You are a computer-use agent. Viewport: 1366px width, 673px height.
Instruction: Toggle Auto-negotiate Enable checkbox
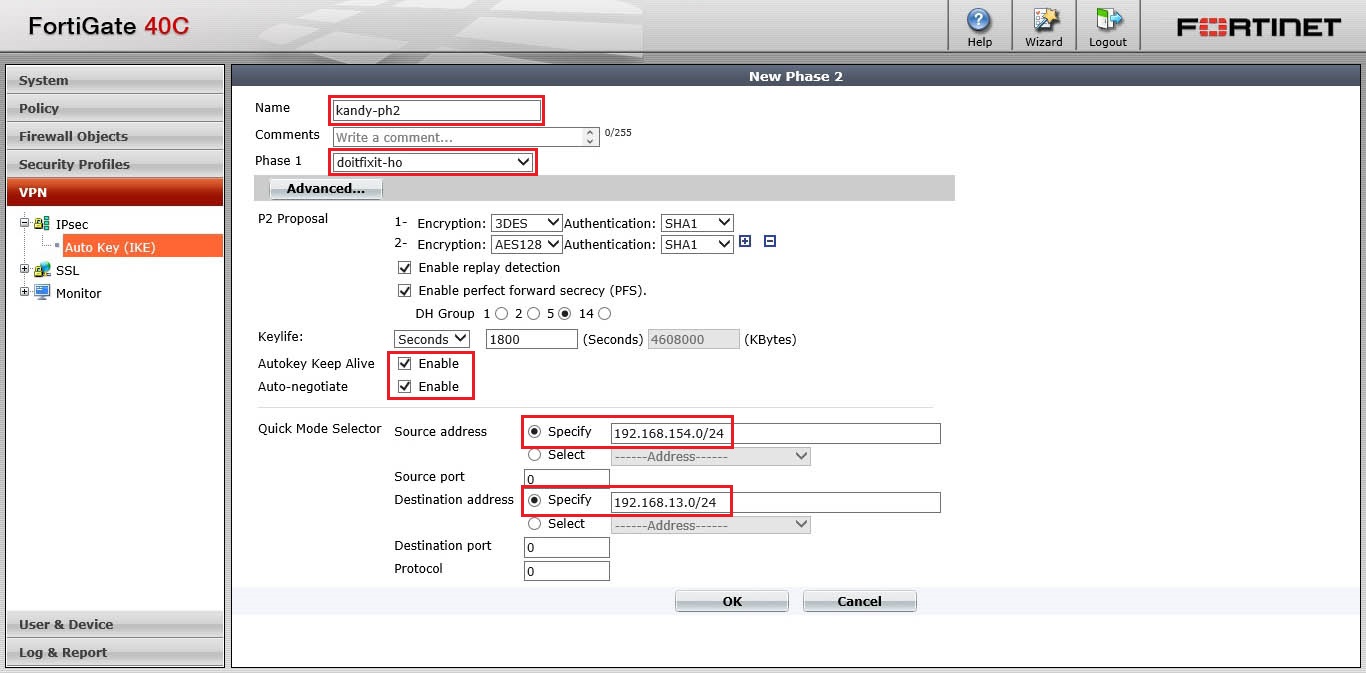[405, 387]
